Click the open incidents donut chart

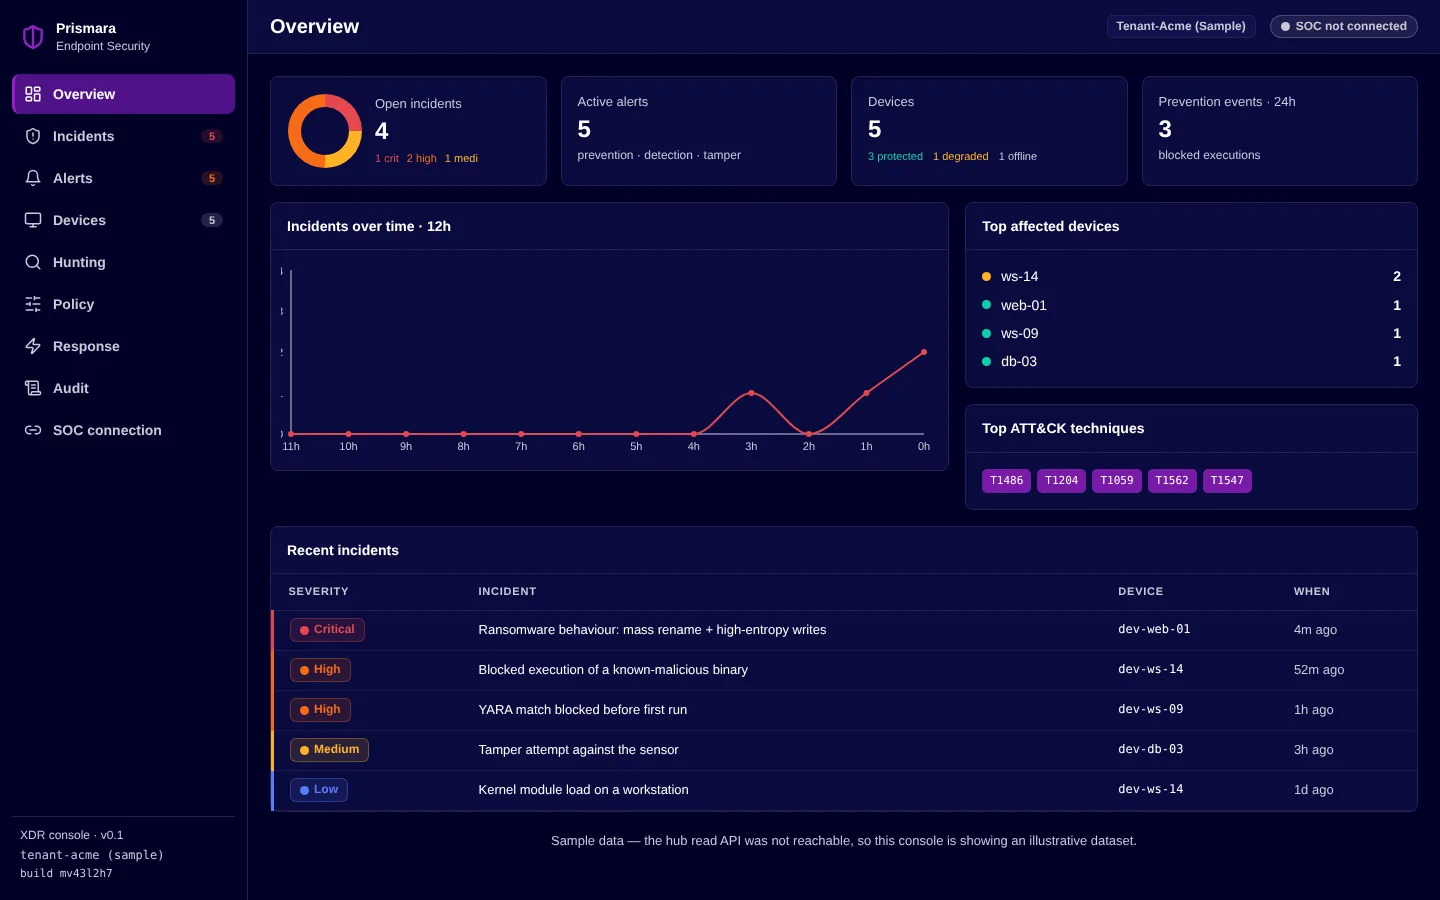325,131
